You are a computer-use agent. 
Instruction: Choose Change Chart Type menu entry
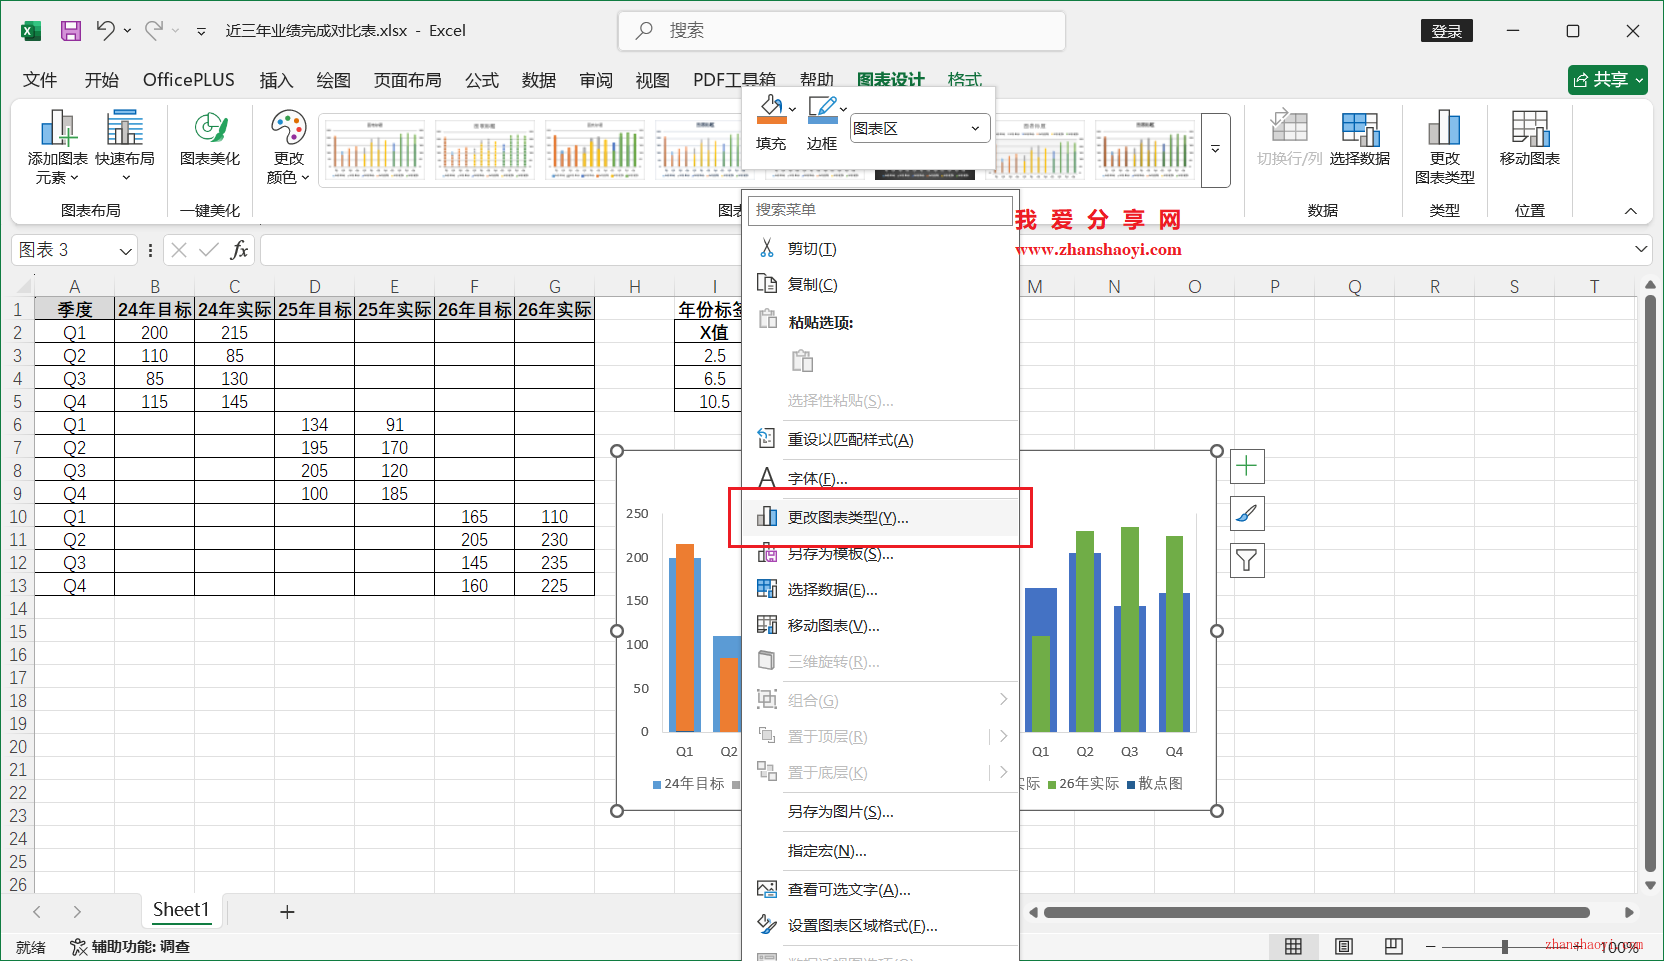pos(880,517)
